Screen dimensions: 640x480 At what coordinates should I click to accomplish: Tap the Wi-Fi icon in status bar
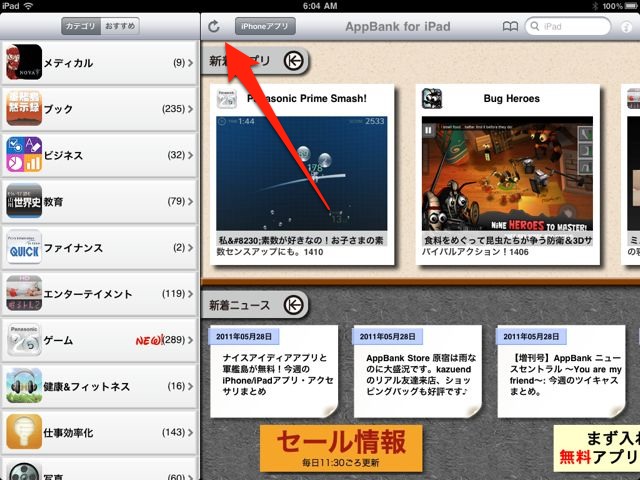click(x=28, y=6)
